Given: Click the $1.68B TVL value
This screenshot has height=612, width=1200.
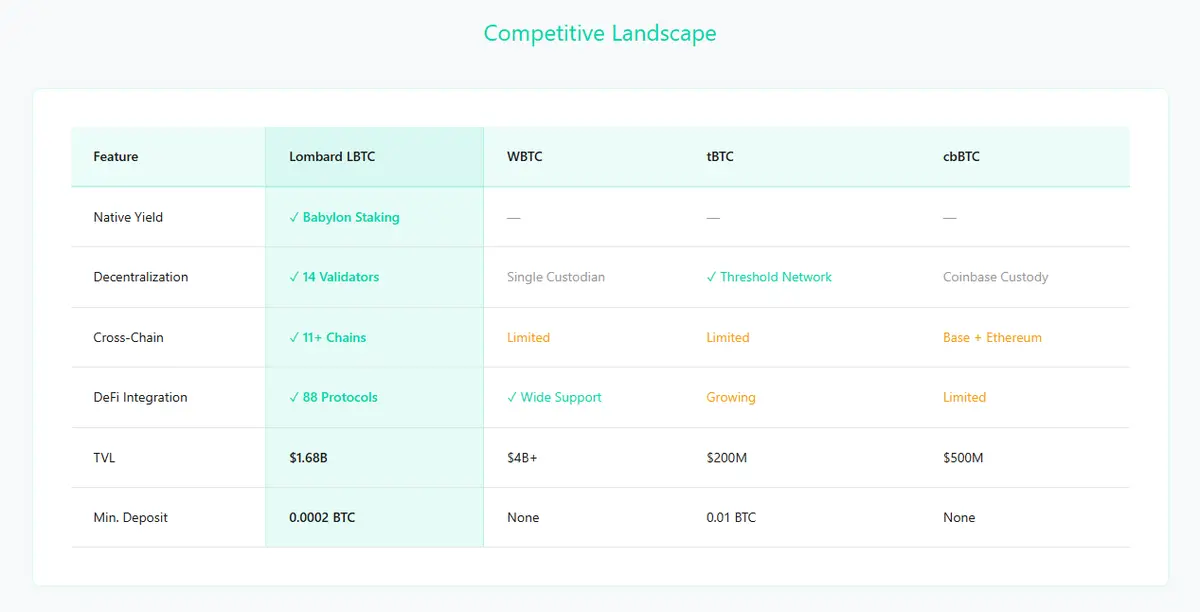Looking at the screenshot, I should pyautogui.click(x=309, y=457).
